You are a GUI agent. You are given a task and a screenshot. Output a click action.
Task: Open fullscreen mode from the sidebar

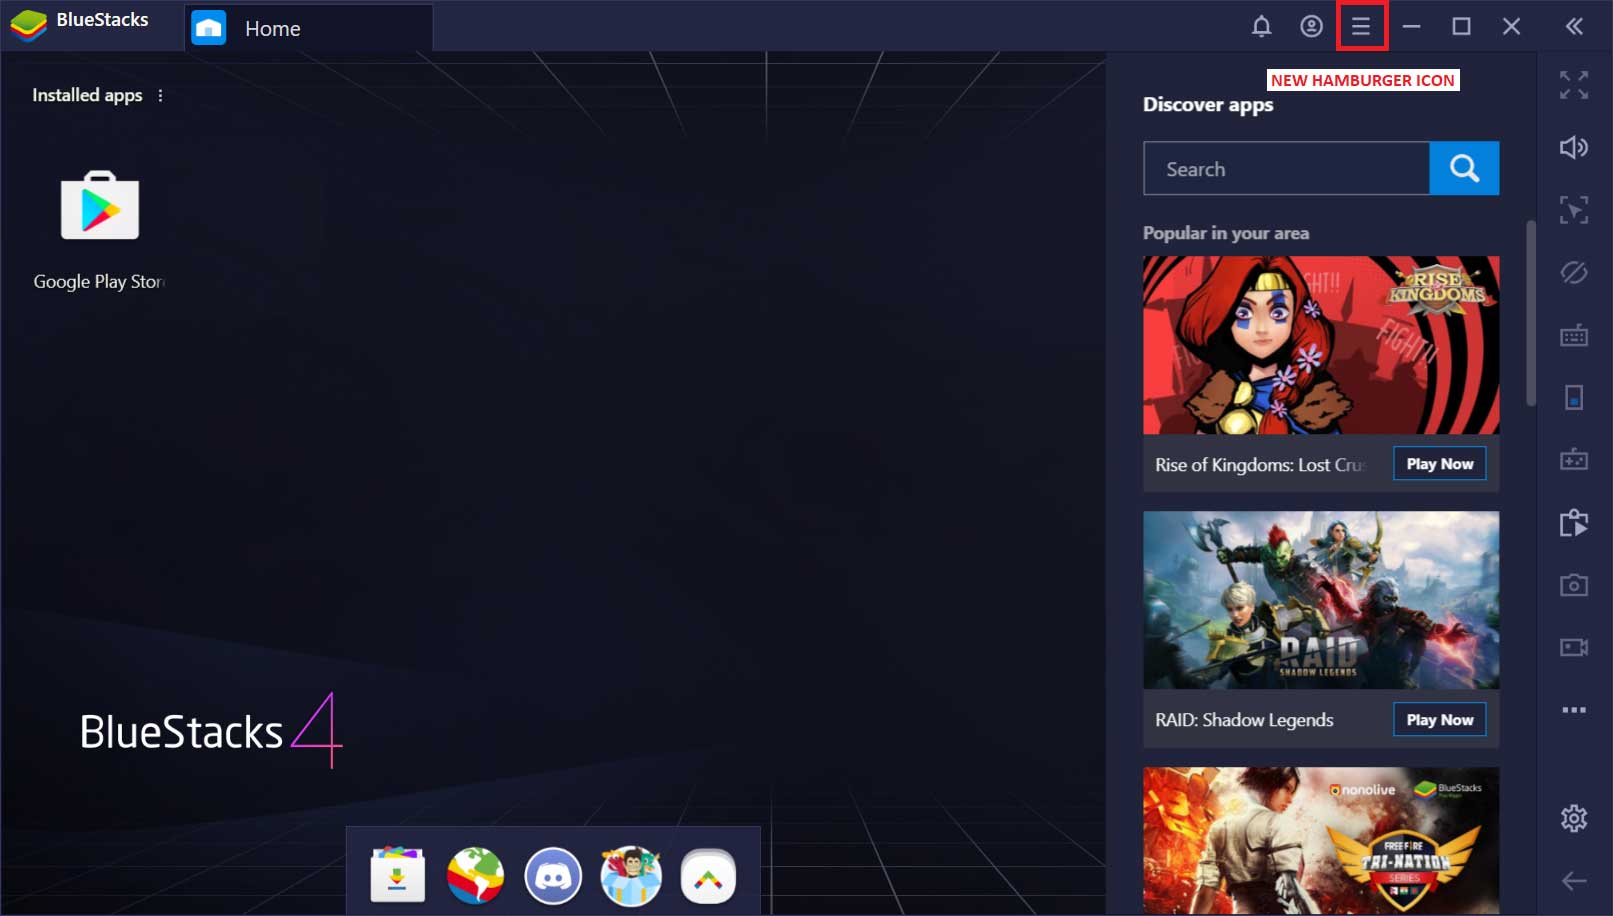tap(1573, 85)
